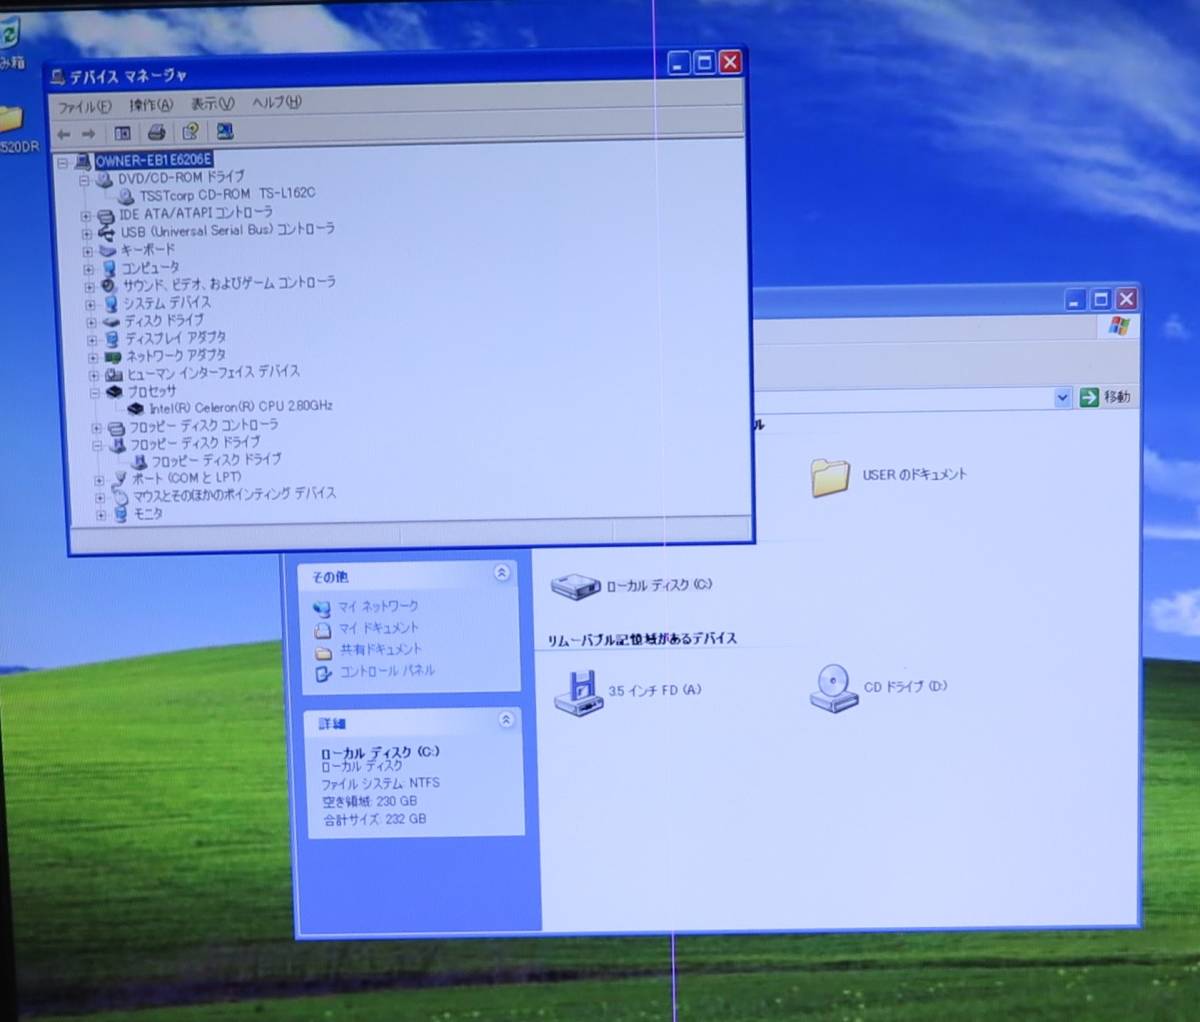The width and height of the screenshot is (1200, 1022).
Task: Select the OWNER-EB1E6206E computer name
Action: (153, 160)
